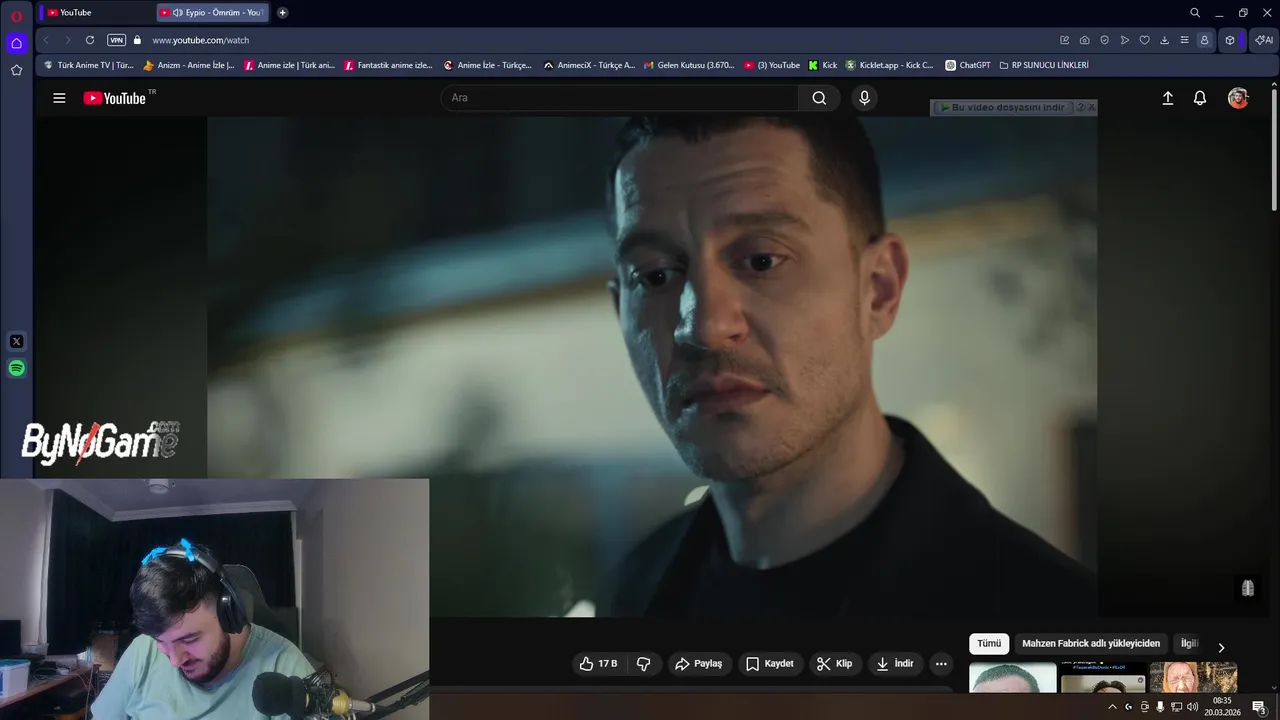Open ad blocker shield icon
The image size is (1280, 720).
point(1105,40)
